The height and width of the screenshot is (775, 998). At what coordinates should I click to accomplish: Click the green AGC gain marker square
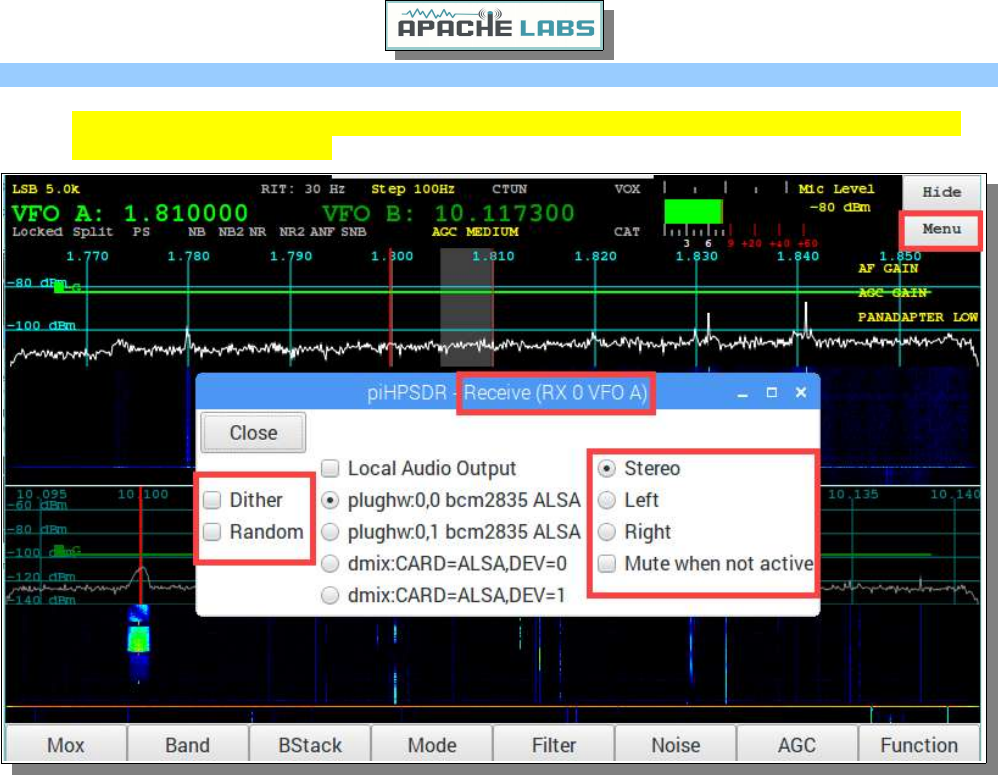point(59,288)
